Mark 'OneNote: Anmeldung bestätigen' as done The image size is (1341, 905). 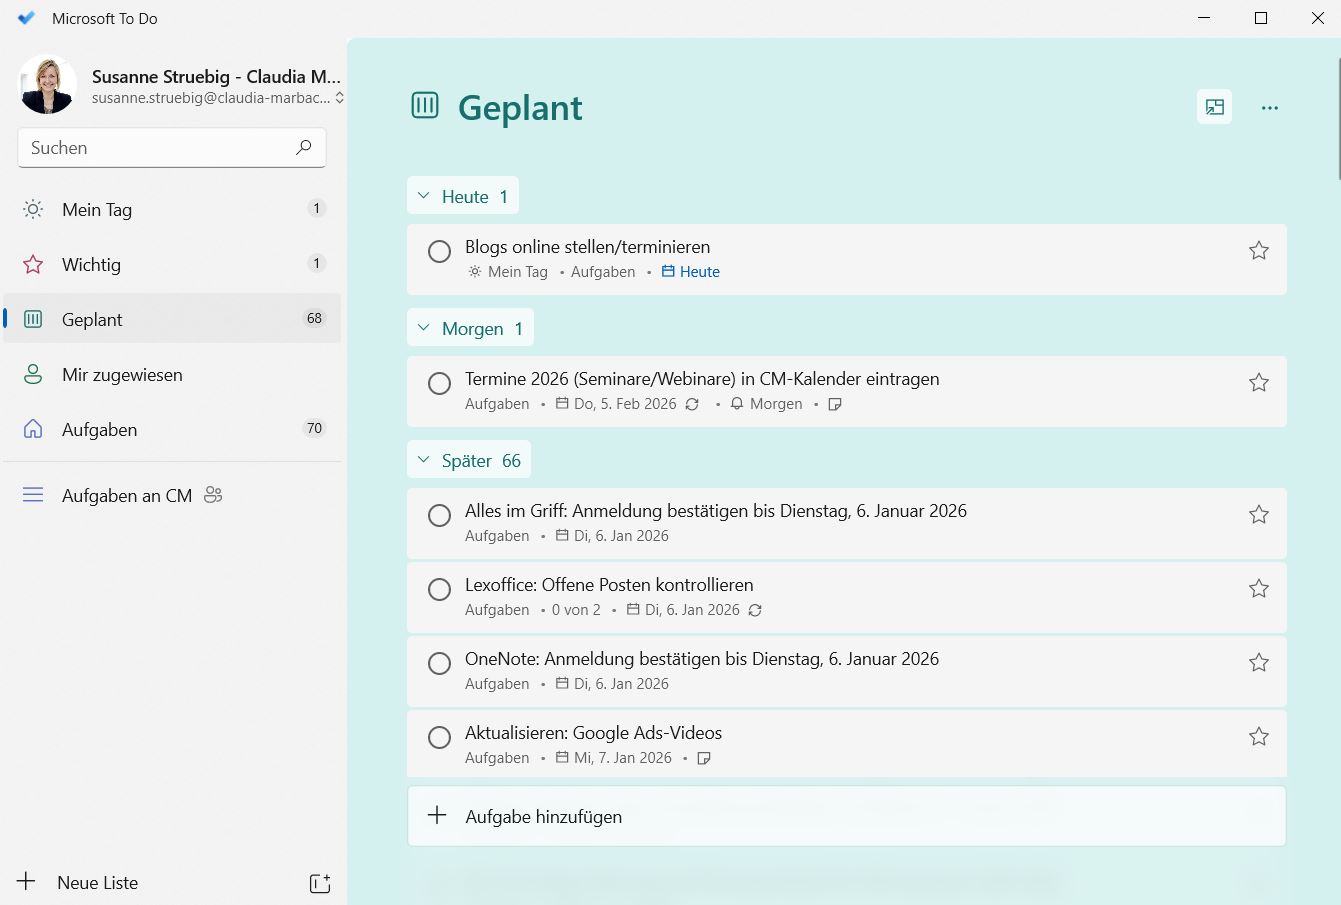click(439, 663)
